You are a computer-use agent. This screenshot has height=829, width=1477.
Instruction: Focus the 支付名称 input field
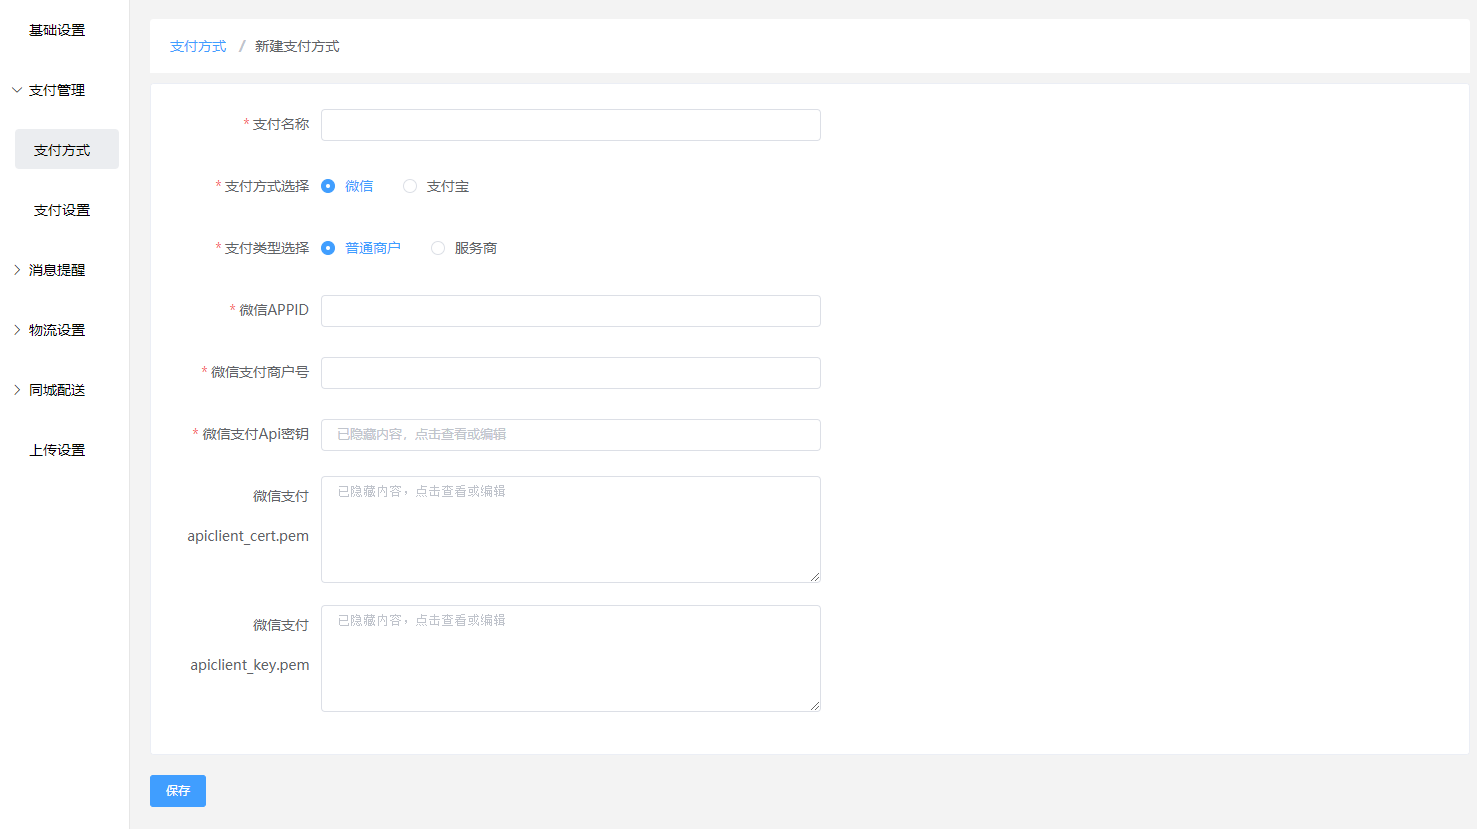(571, 125)
